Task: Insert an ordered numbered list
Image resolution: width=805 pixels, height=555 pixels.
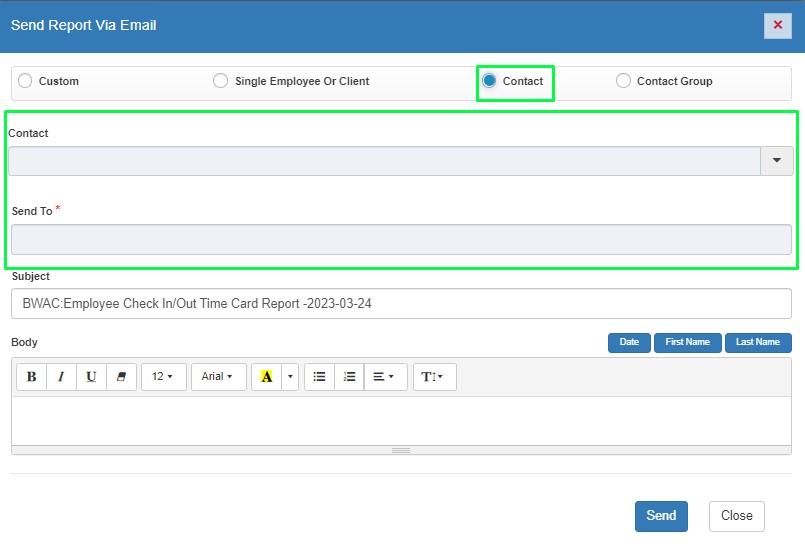Action: pyautogui.click(x=349, y=377)
